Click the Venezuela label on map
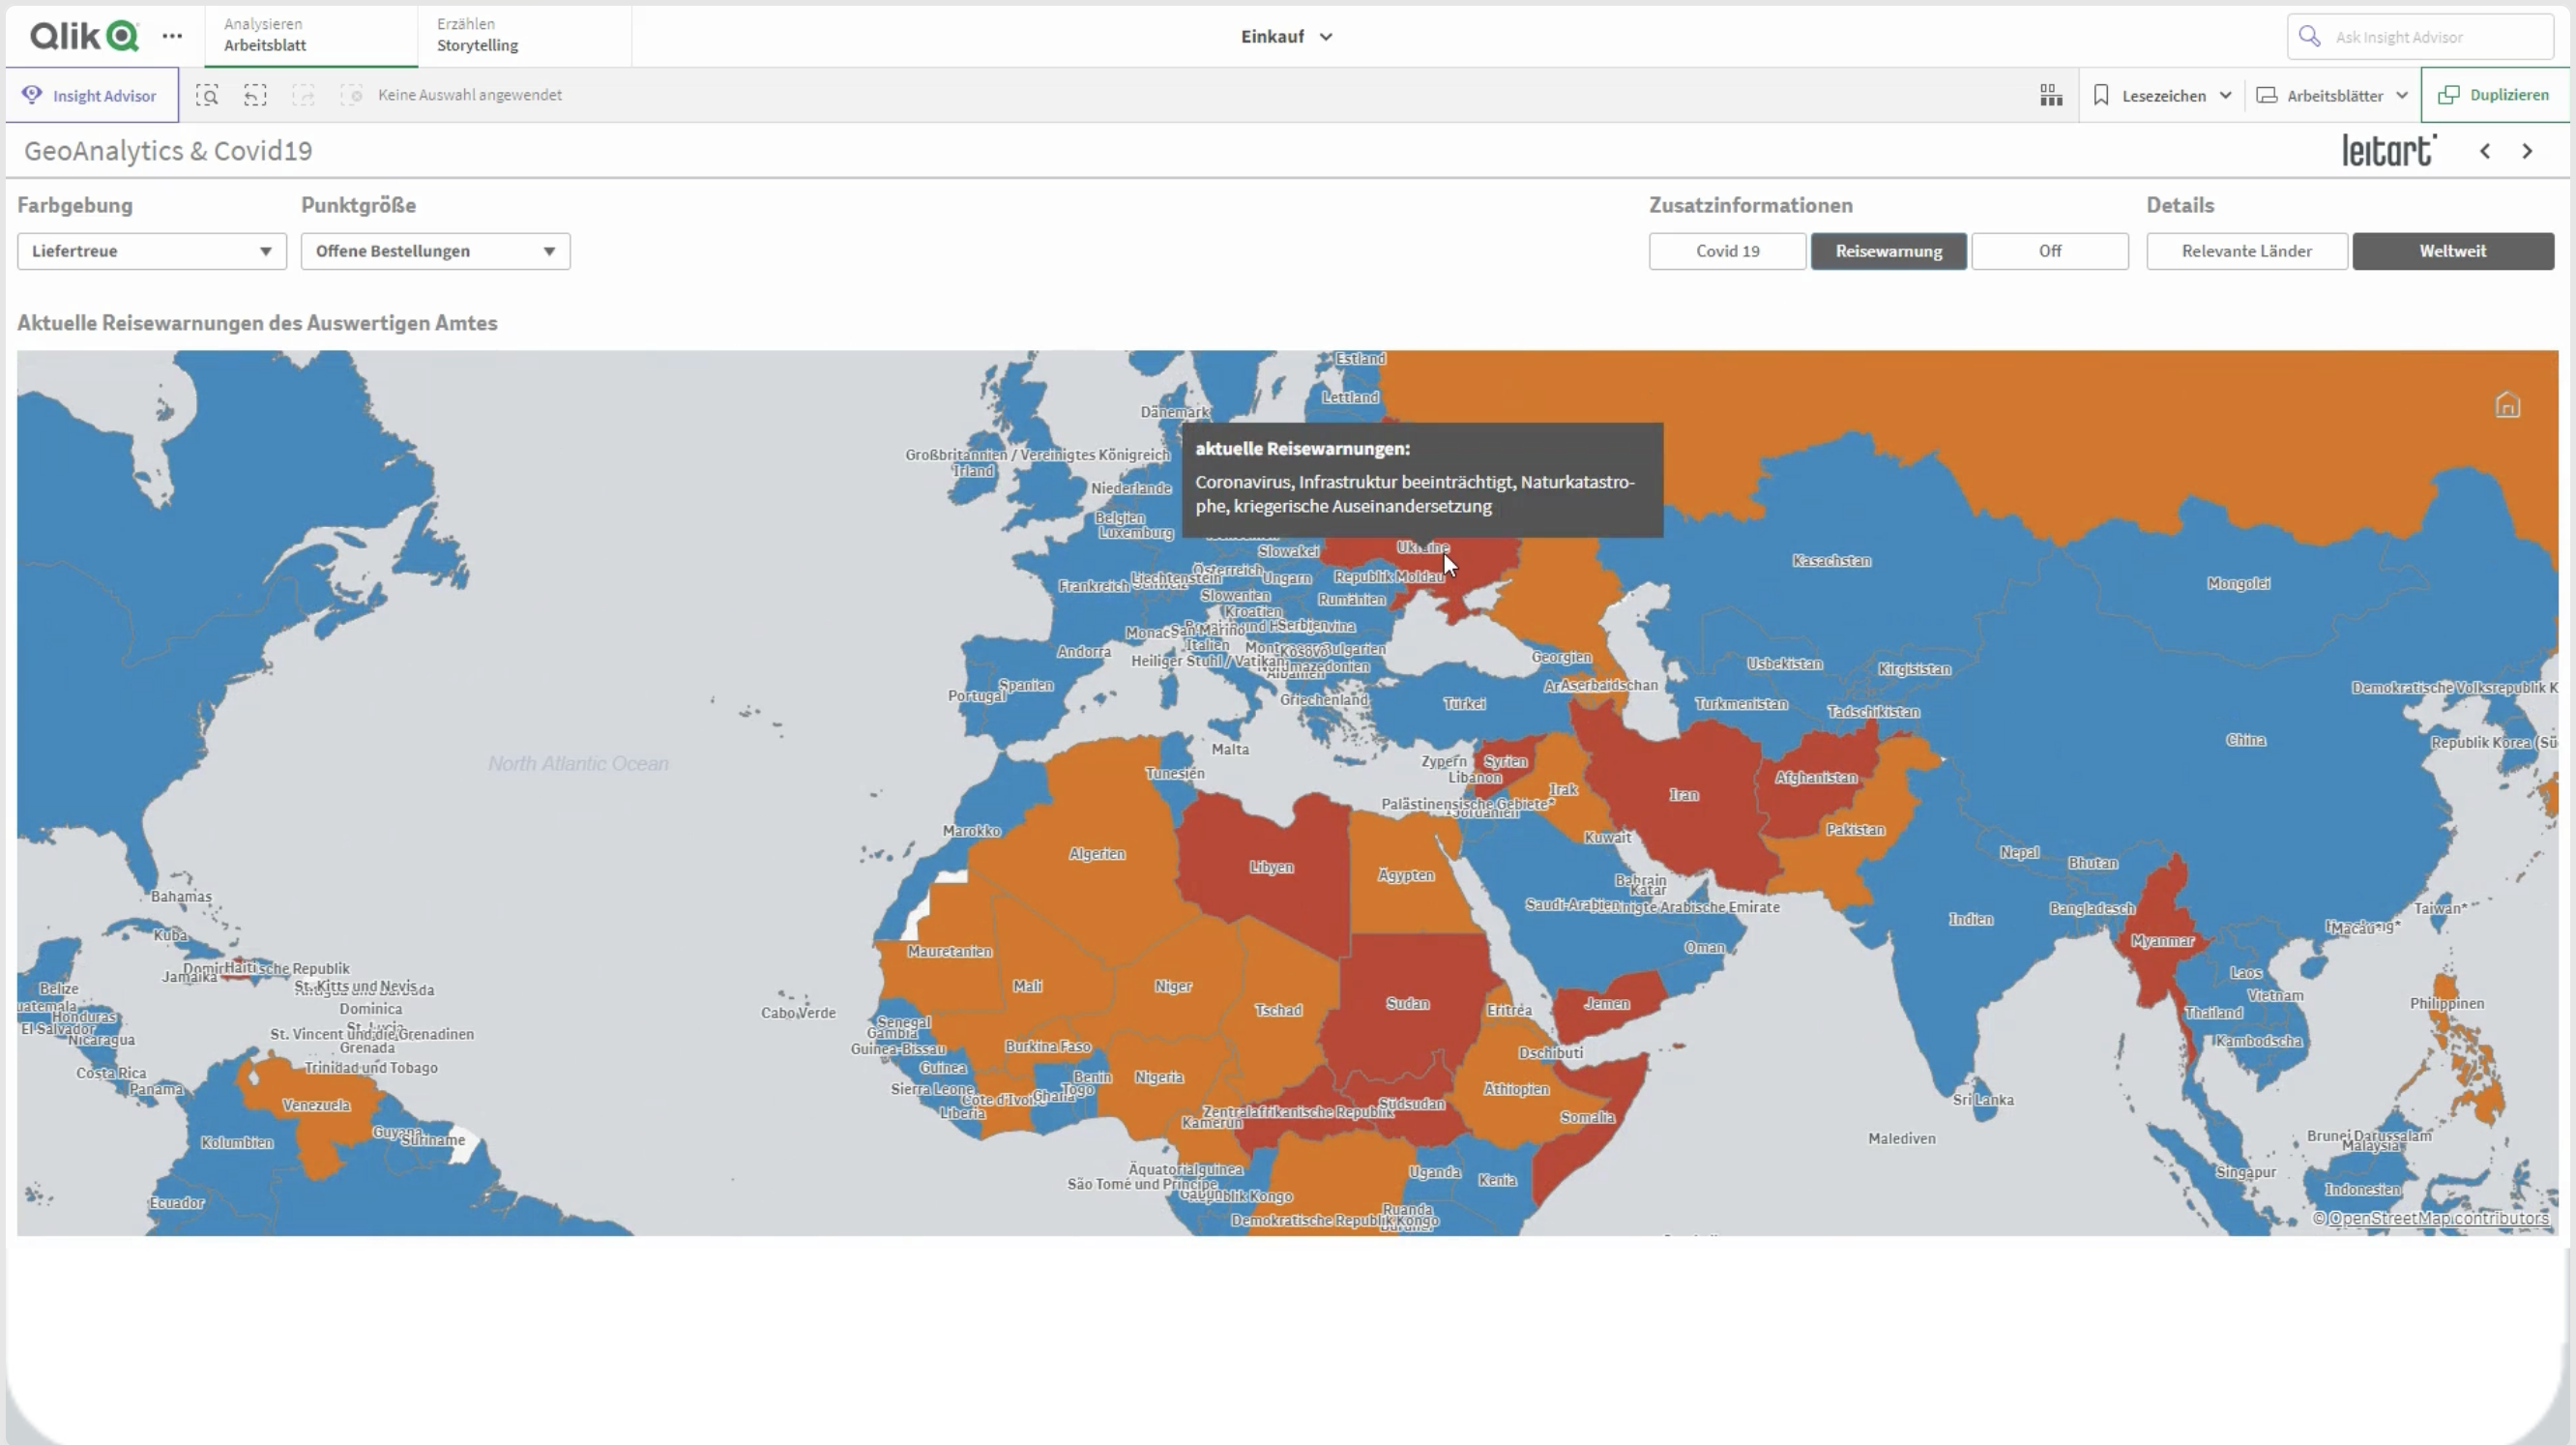Viewport: 2576px width, 1445px height. (316, 1105)
